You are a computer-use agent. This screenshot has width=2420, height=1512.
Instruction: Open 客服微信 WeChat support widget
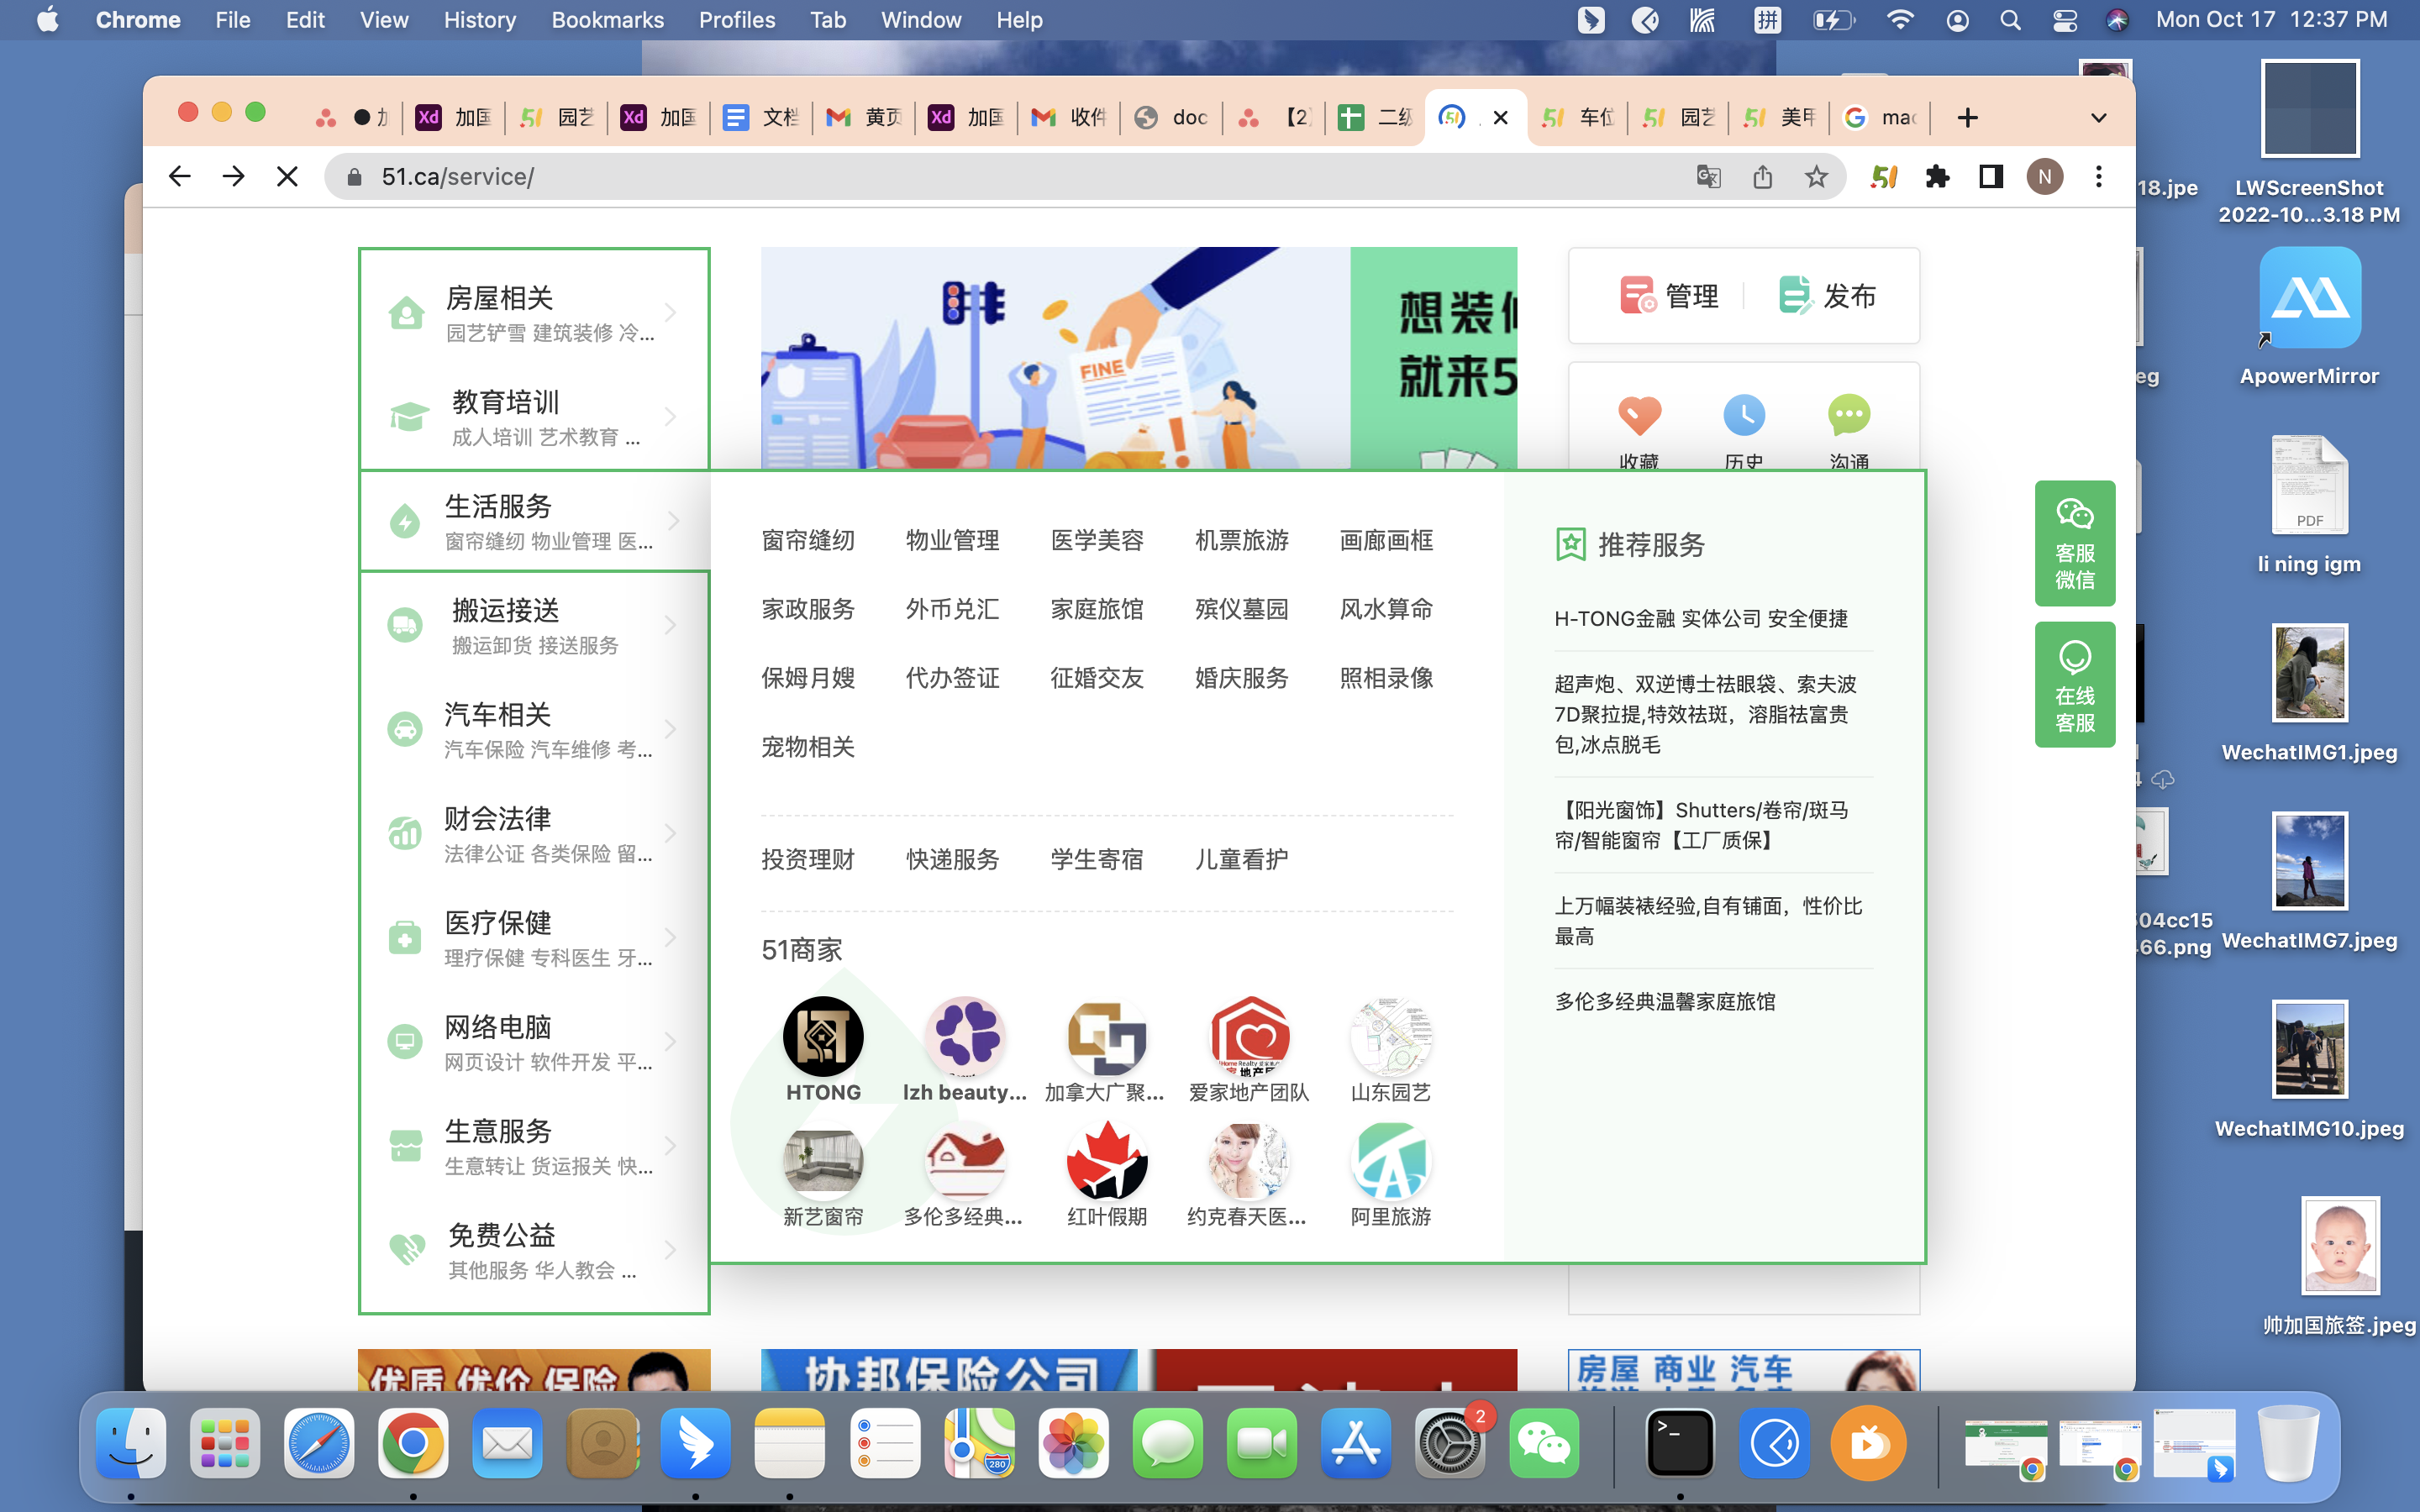(2075, 543)
